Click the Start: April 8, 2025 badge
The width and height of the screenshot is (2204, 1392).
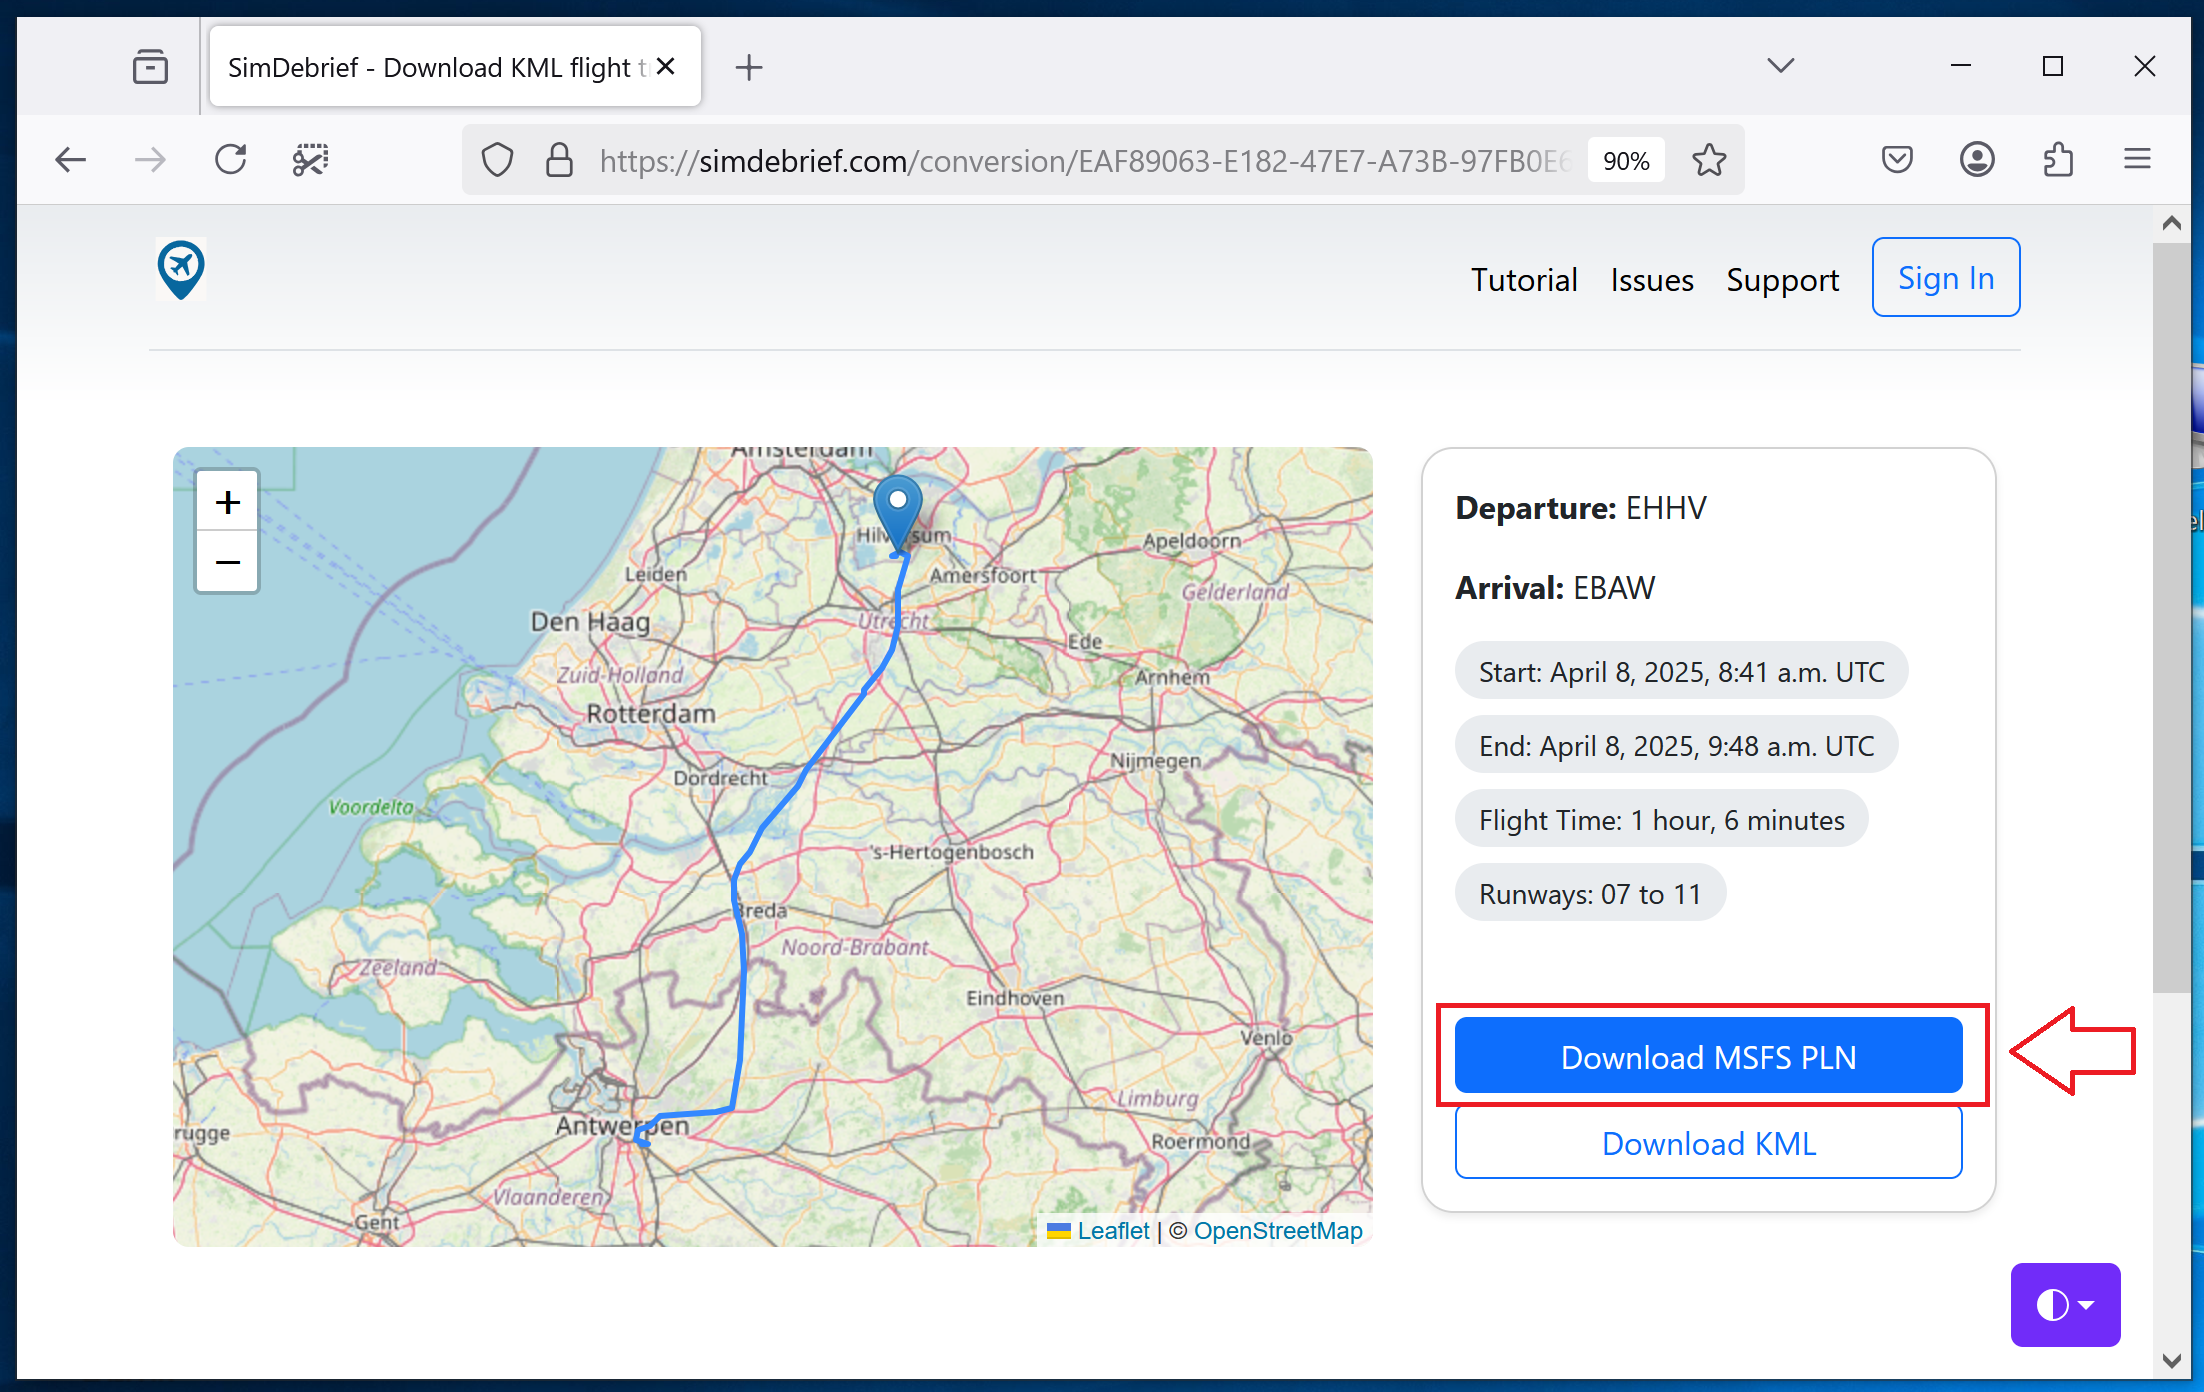[1681, 671]
